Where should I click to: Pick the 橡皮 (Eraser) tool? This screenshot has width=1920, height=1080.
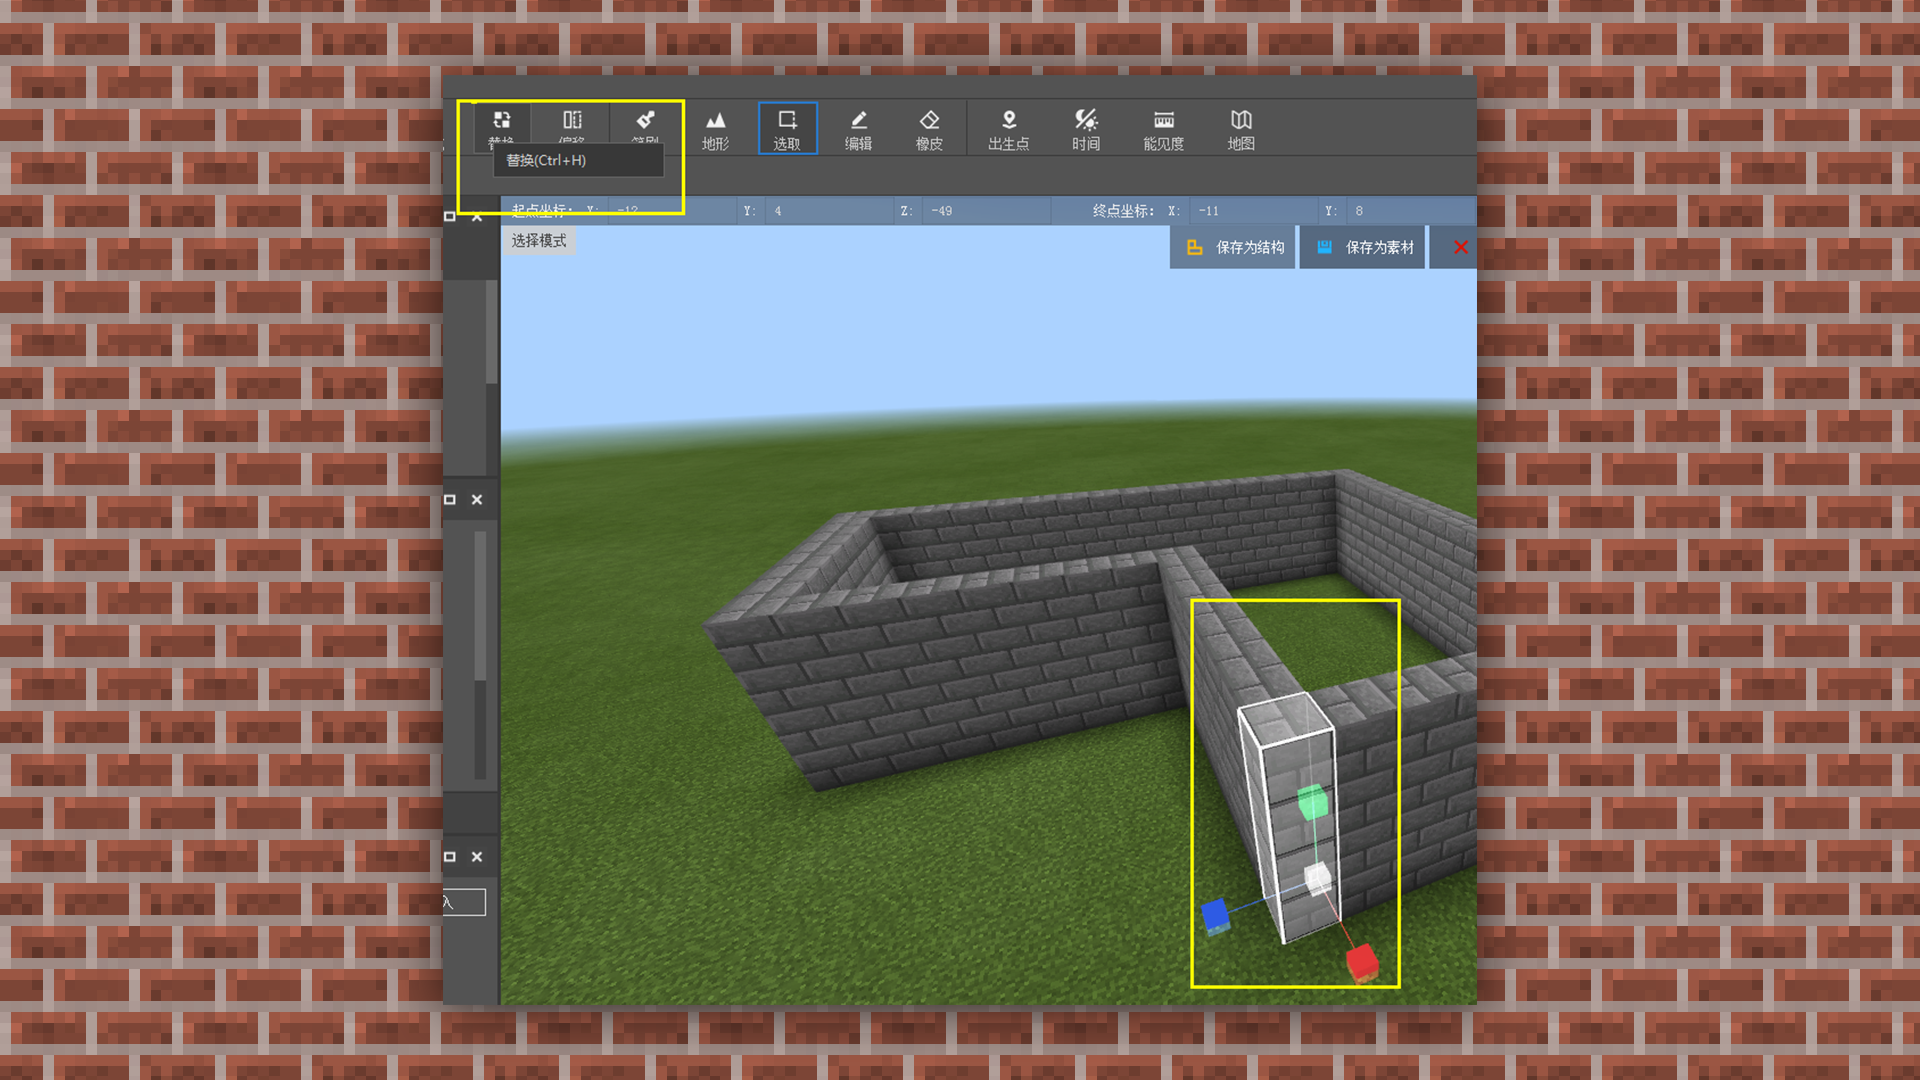pos(929,129)
